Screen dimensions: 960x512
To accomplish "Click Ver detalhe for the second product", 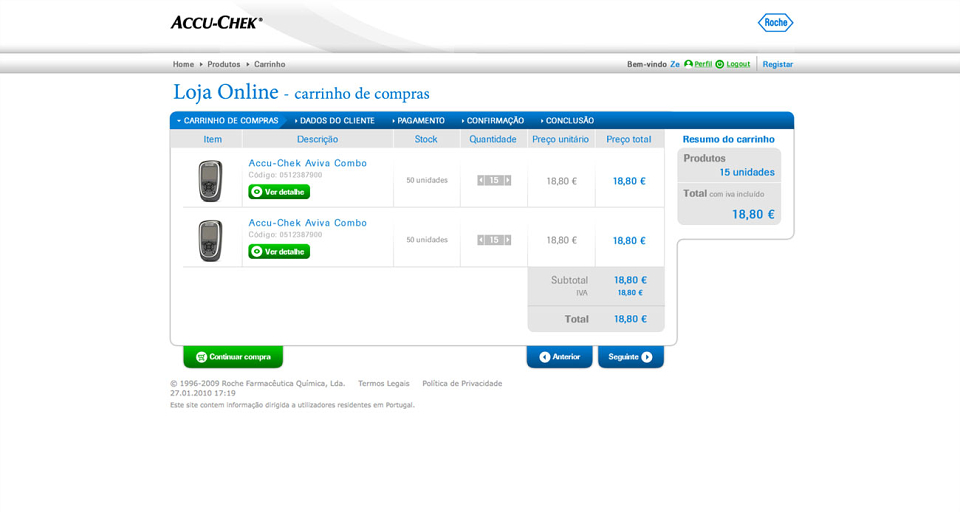I will (x=279, y=252).
